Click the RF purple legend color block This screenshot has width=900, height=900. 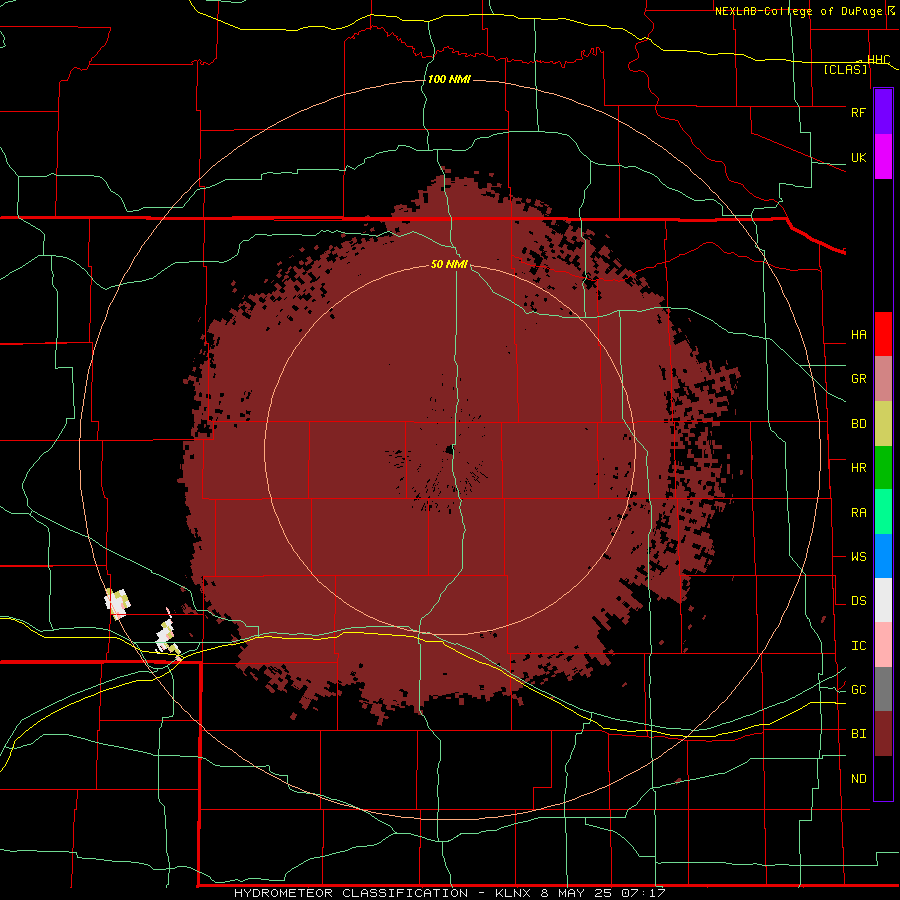click(883, 112)
